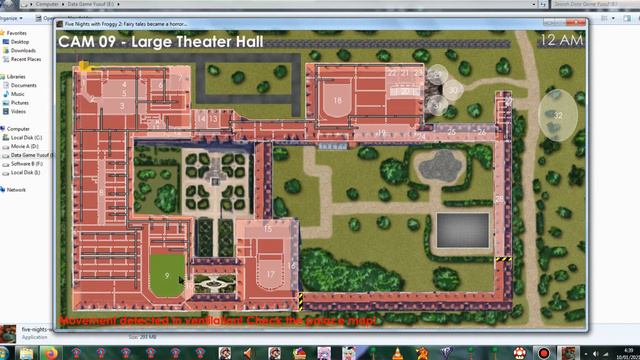Click the five-nights application file thumbnail
The image size is (640, 360).
point(8,334)
